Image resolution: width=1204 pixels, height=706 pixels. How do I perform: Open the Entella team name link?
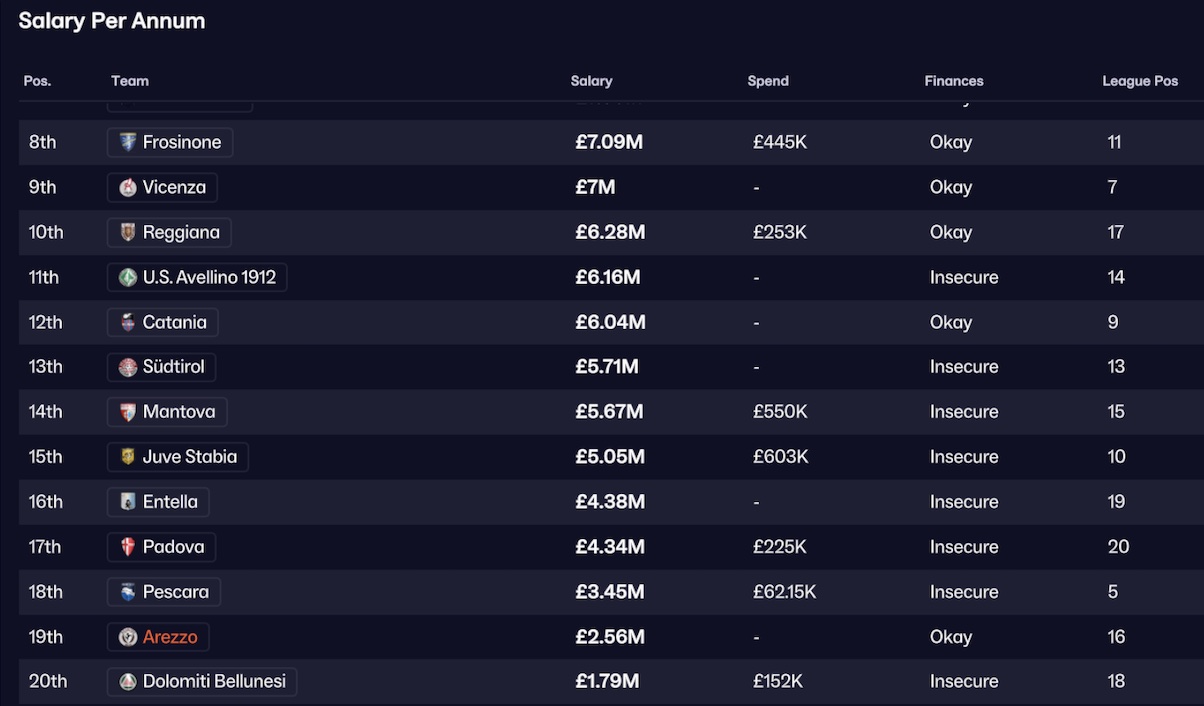click(x=170, y=502)
